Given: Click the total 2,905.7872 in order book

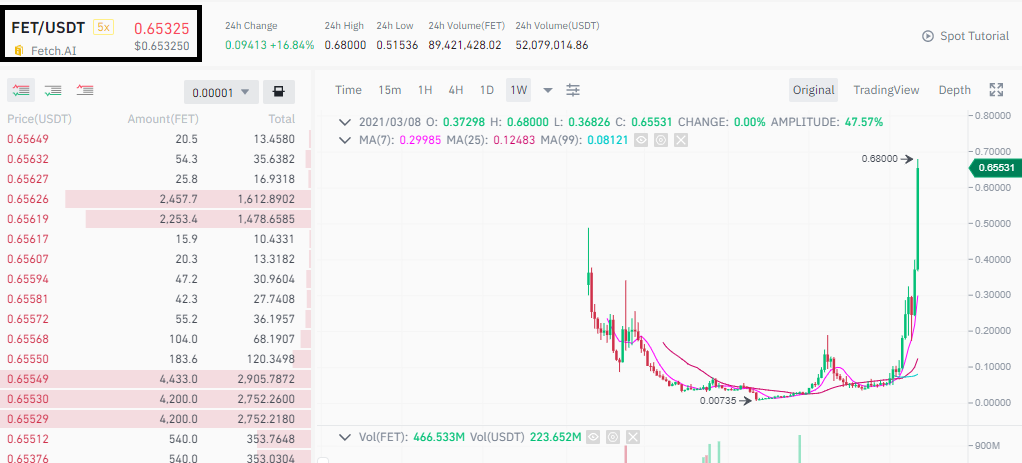Looking at the screenshot, I should tap(267, 379).
